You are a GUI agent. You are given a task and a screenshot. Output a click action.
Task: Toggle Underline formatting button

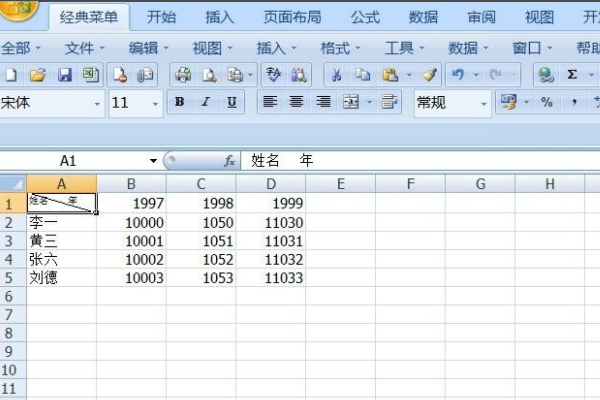tap(232, 102)
